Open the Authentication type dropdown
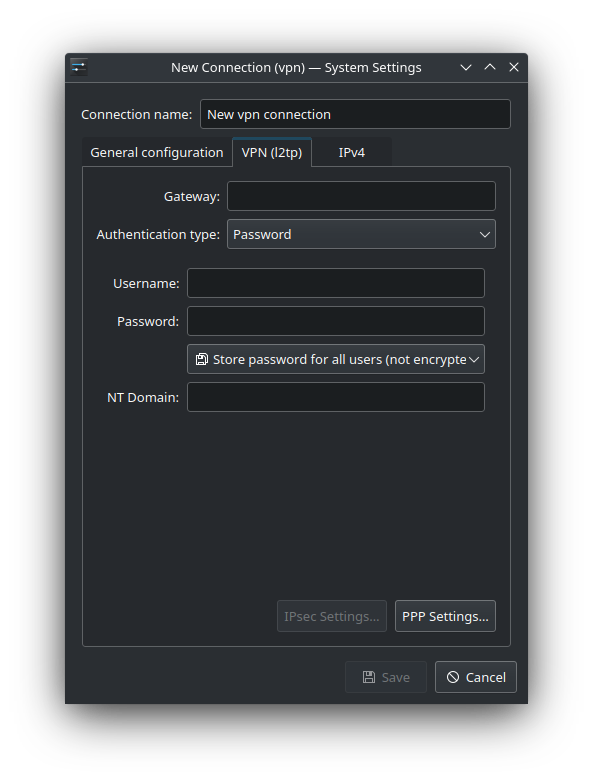 361,234
